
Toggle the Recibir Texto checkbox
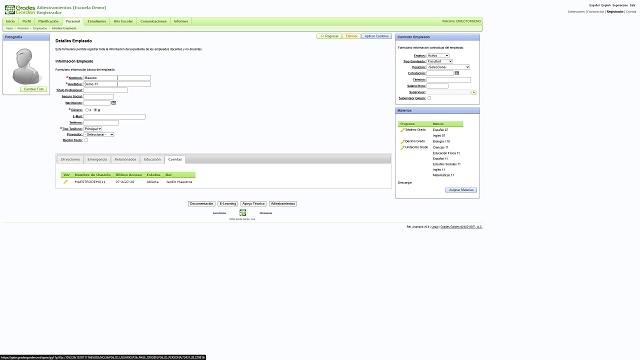86,140
